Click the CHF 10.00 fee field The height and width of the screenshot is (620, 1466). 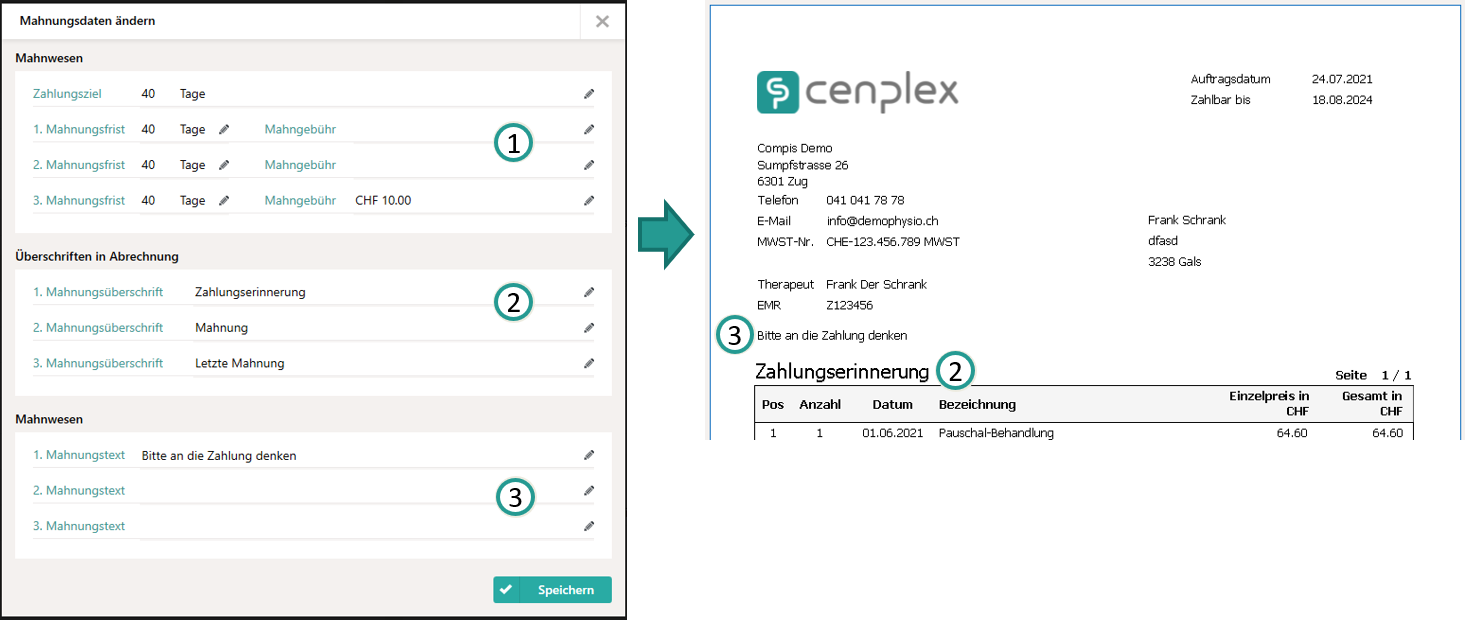pyautogui.click(x=383, y=201)
